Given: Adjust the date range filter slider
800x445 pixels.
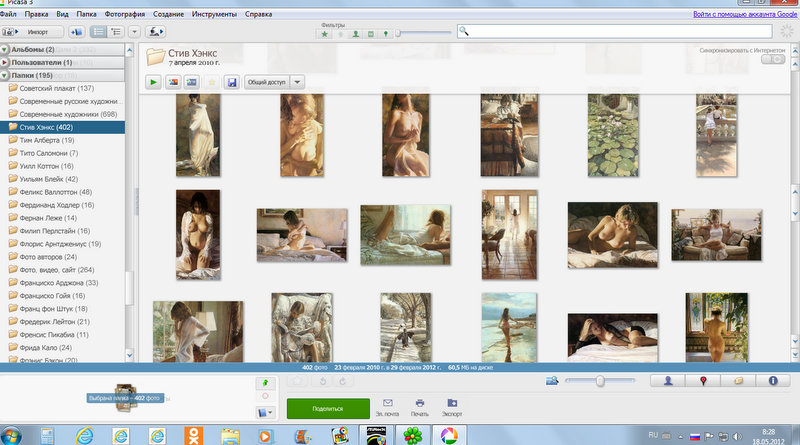Looking at the screenshot, I should pos(398,33).
